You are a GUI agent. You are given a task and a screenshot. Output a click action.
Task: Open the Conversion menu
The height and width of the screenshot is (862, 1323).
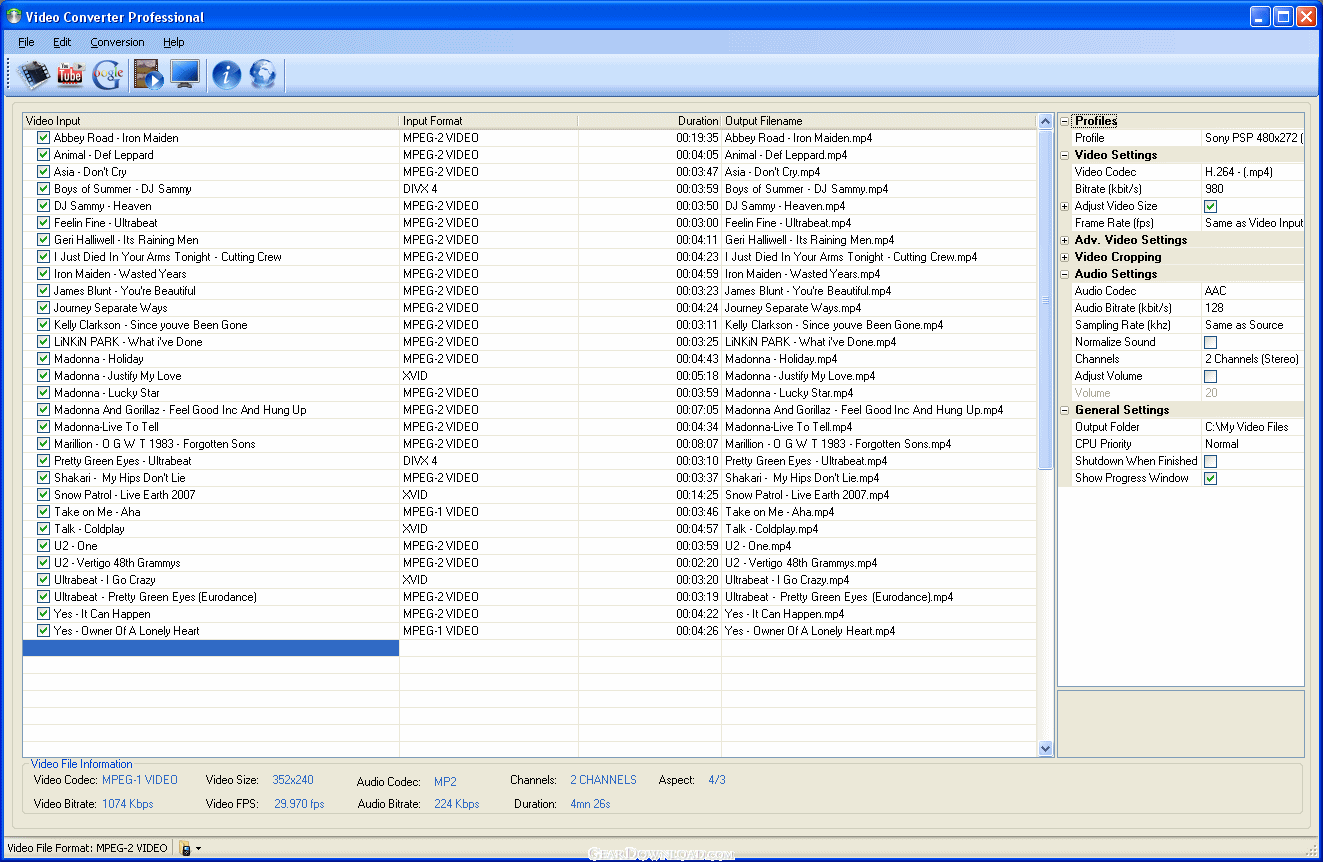point(117,42)
